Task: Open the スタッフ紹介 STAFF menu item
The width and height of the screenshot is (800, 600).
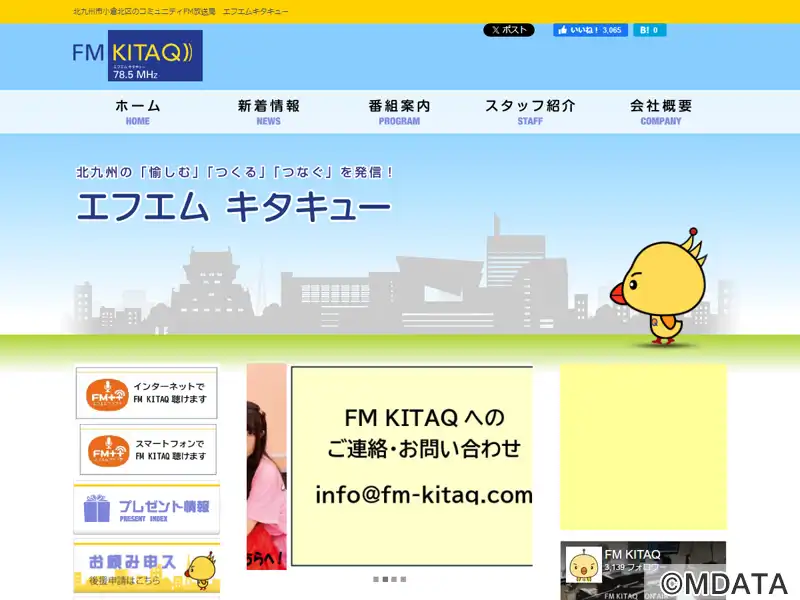Action: coord(530,112)
